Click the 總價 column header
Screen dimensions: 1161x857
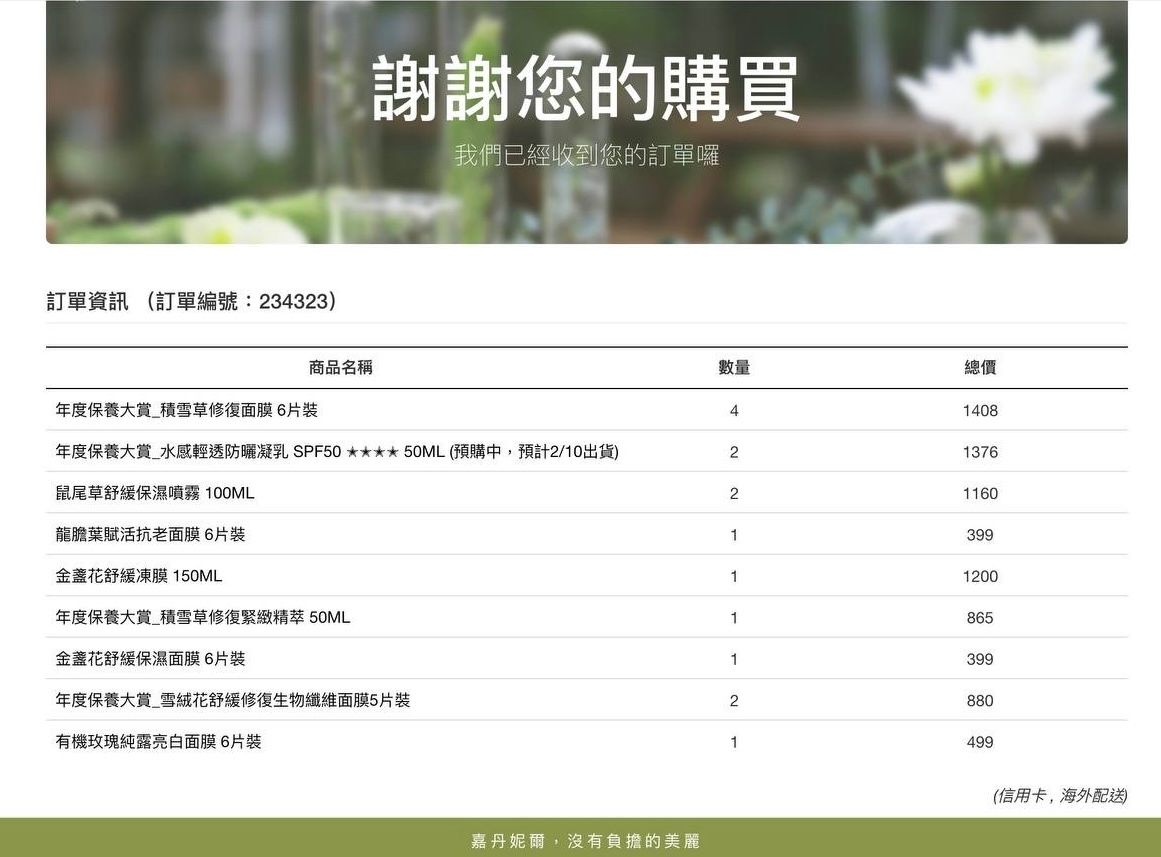[x=980, y=368]
